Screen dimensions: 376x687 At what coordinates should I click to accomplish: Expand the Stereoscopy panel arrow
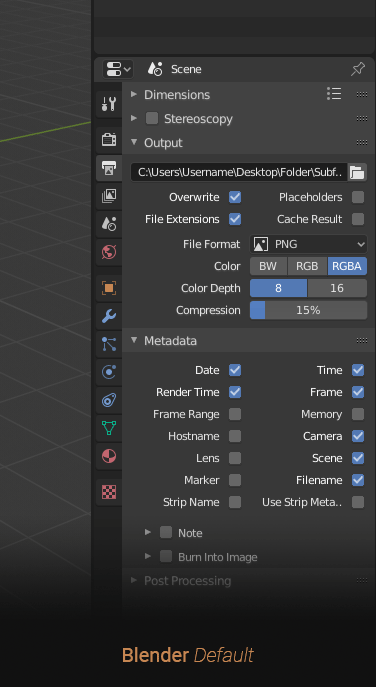point(134,118)
